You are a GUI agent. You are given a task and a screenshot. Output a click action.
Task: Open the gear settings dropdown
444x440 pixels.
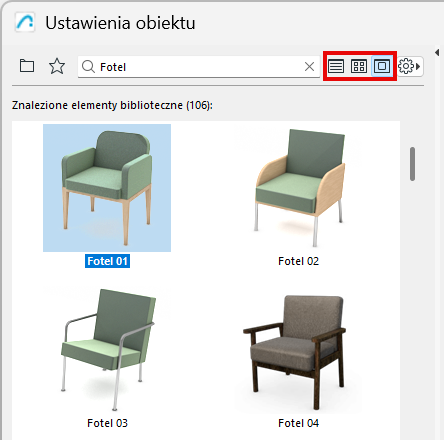(x=410, y=66)
